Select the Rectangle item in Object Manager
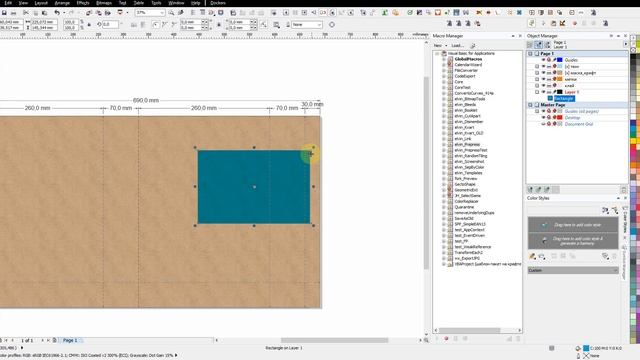The width and height of the screenshot is (640, 360). 564,98
